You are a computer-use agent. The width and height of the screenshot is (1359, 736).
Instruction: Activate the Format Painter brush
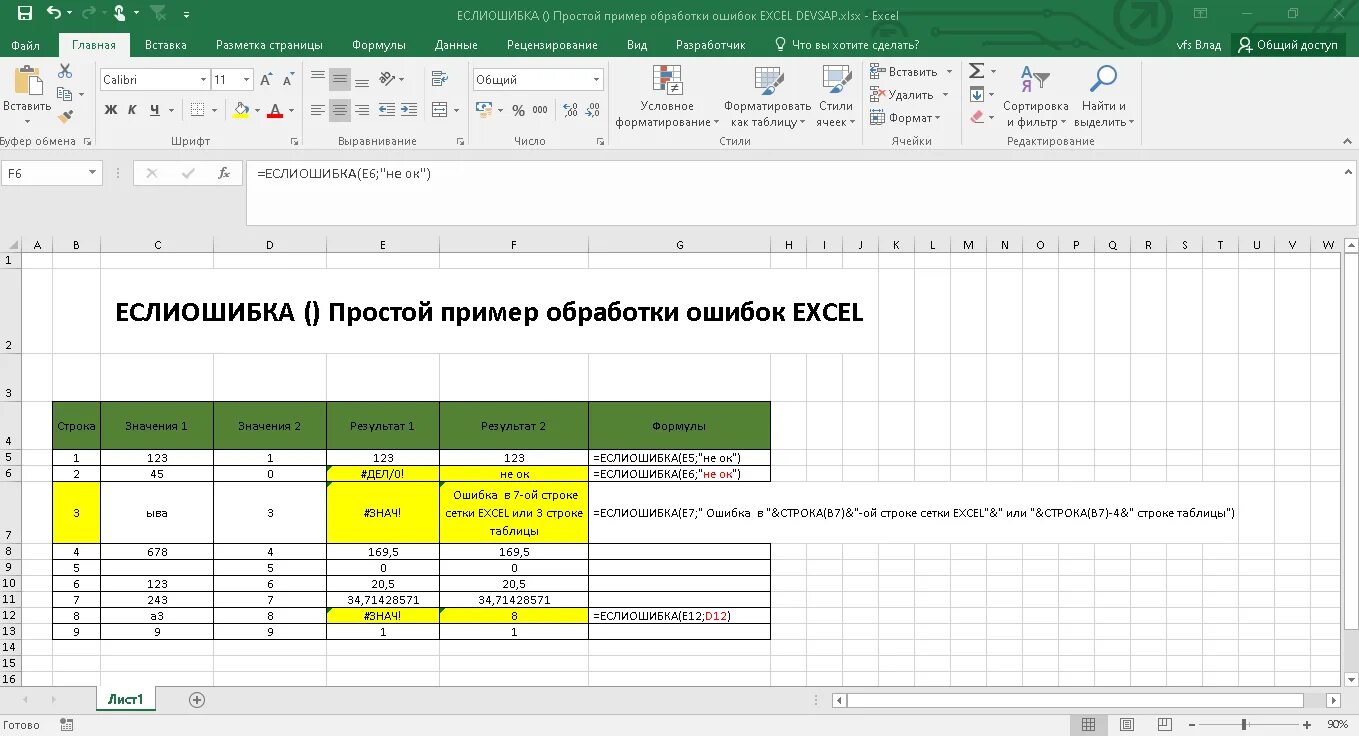click(65, 116)
